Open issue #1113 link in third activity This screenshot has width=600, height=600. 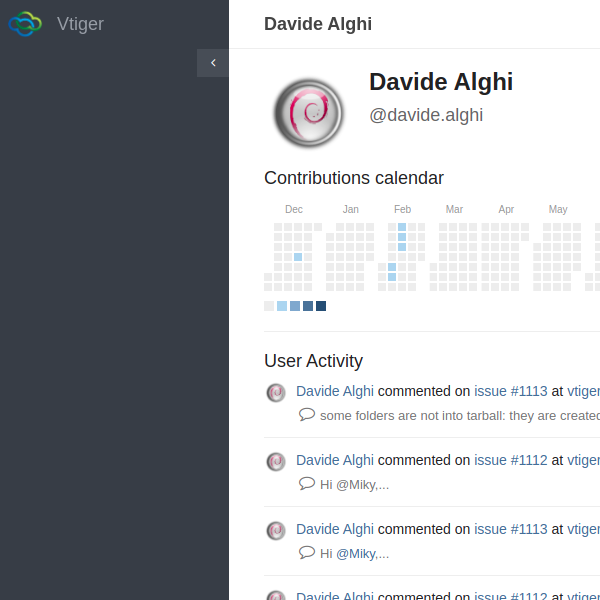[x=511, y=529]
